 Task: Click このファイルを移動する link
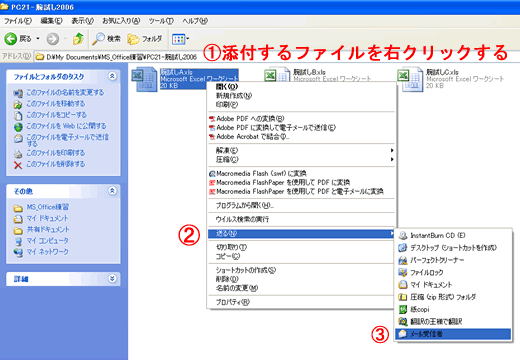56,104
